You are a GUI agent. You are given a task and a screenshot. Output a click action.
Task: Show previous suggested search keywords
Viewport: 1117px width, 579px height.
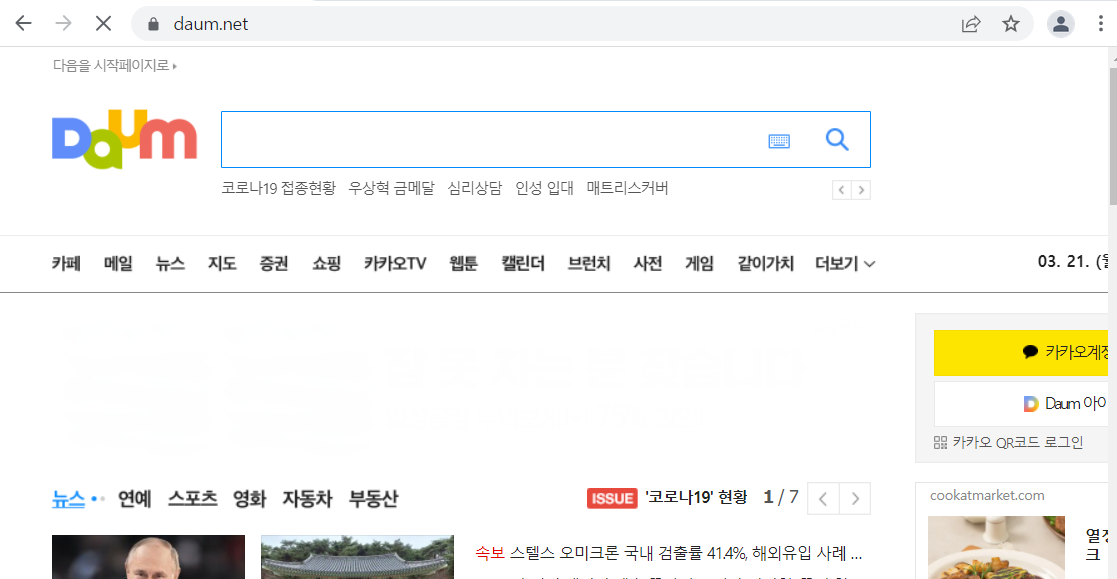click(x=842, y=190)
